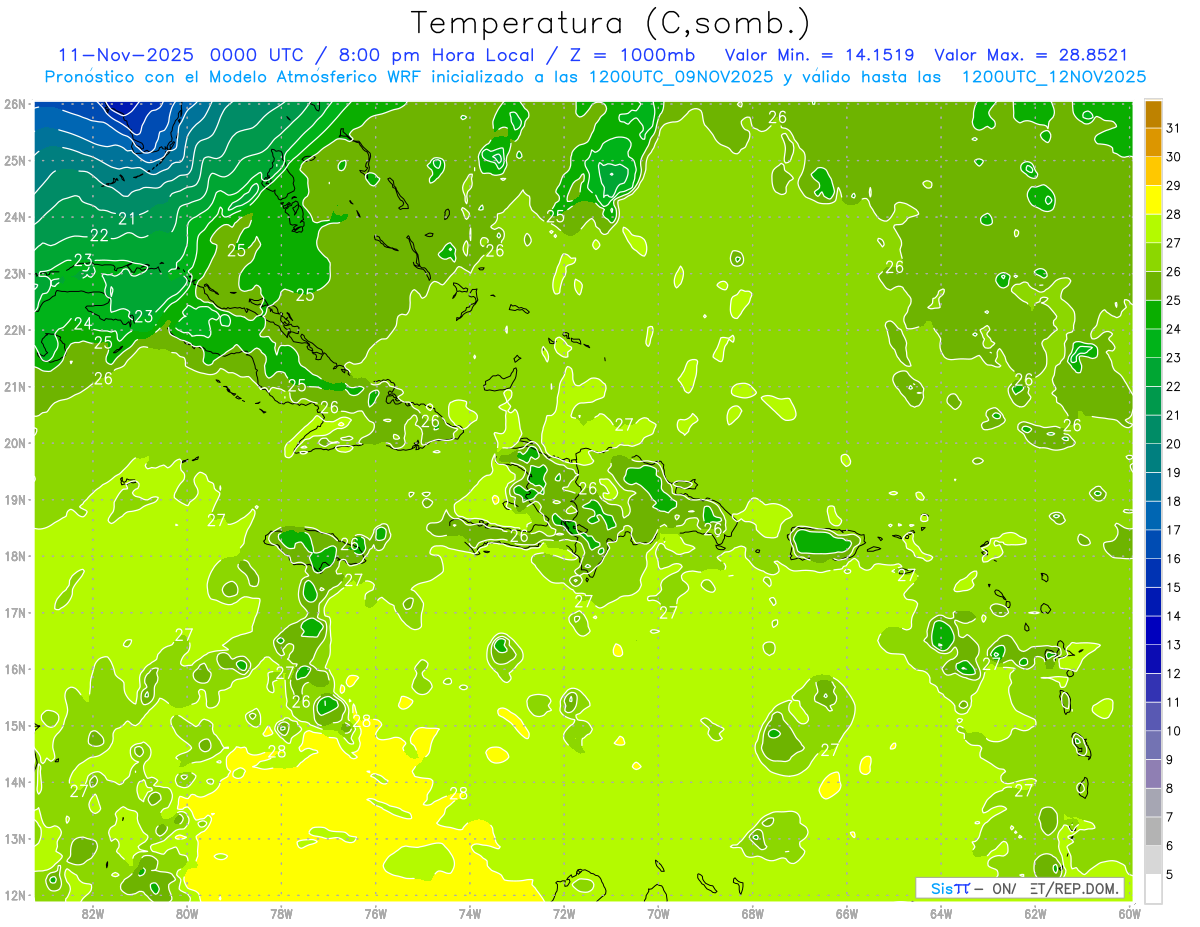Click the legend band between 24 and 25
Viewport: 1200px width, 927px height.
1153,315
